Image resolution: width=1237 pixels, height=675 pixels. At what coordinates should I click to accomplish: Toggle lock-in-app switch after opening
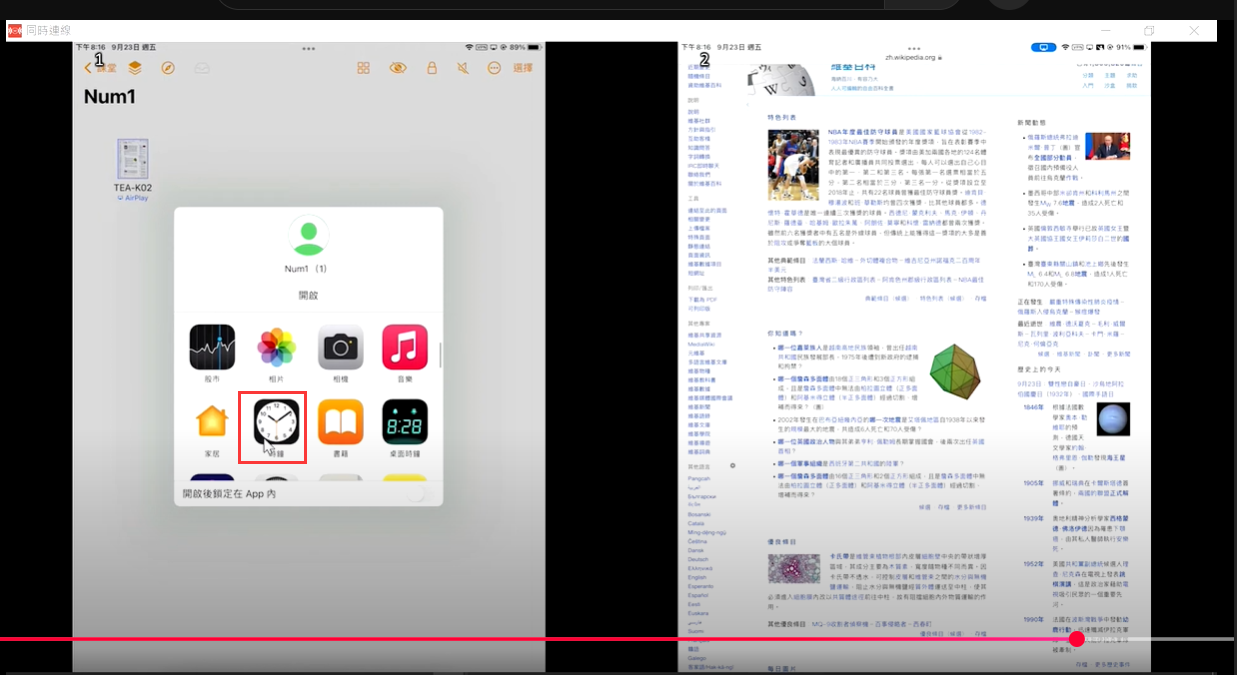tap(408, 493)
